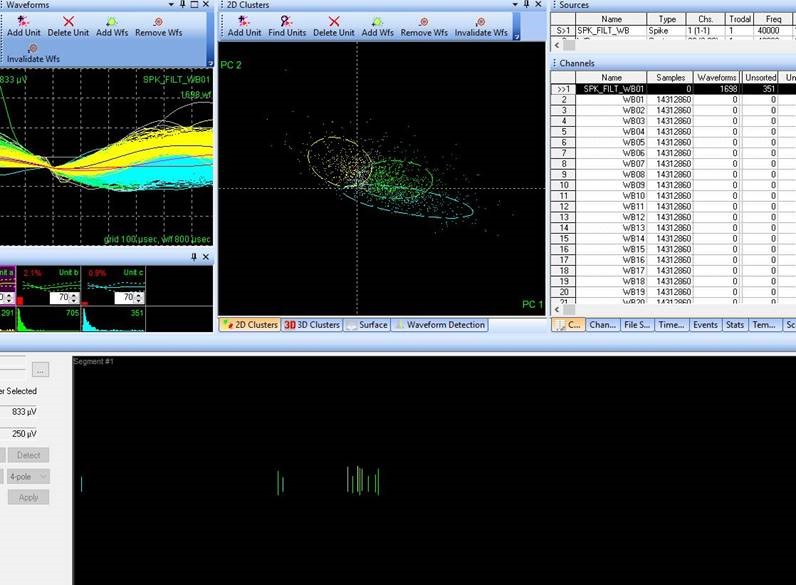796x585 pixels.
Task: Pin the 2D Clusters panel
Action: (x=526, y=5)
